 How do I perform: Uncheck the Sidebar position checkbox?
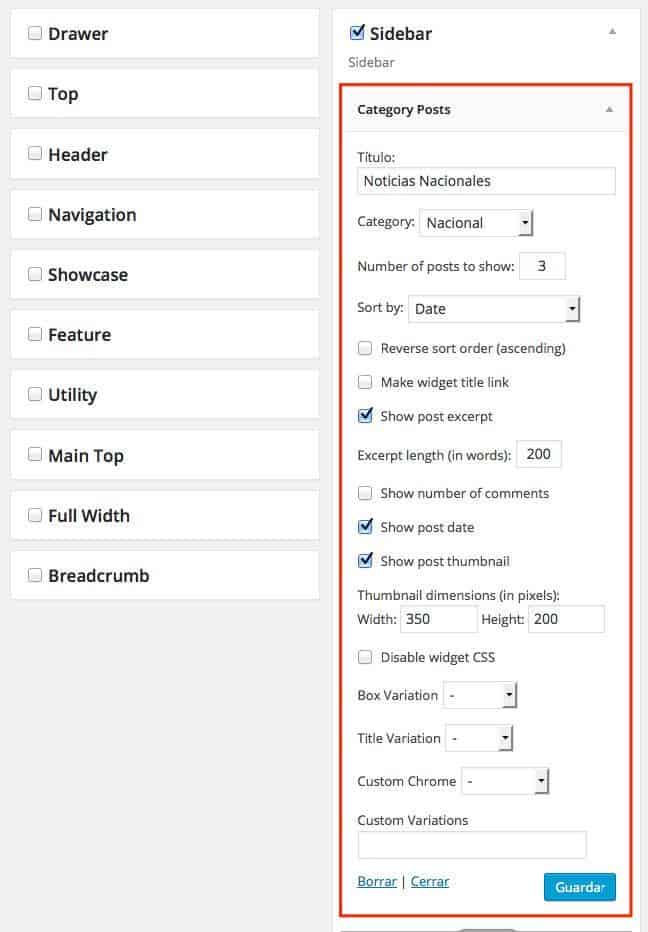[x=357, y=32]
